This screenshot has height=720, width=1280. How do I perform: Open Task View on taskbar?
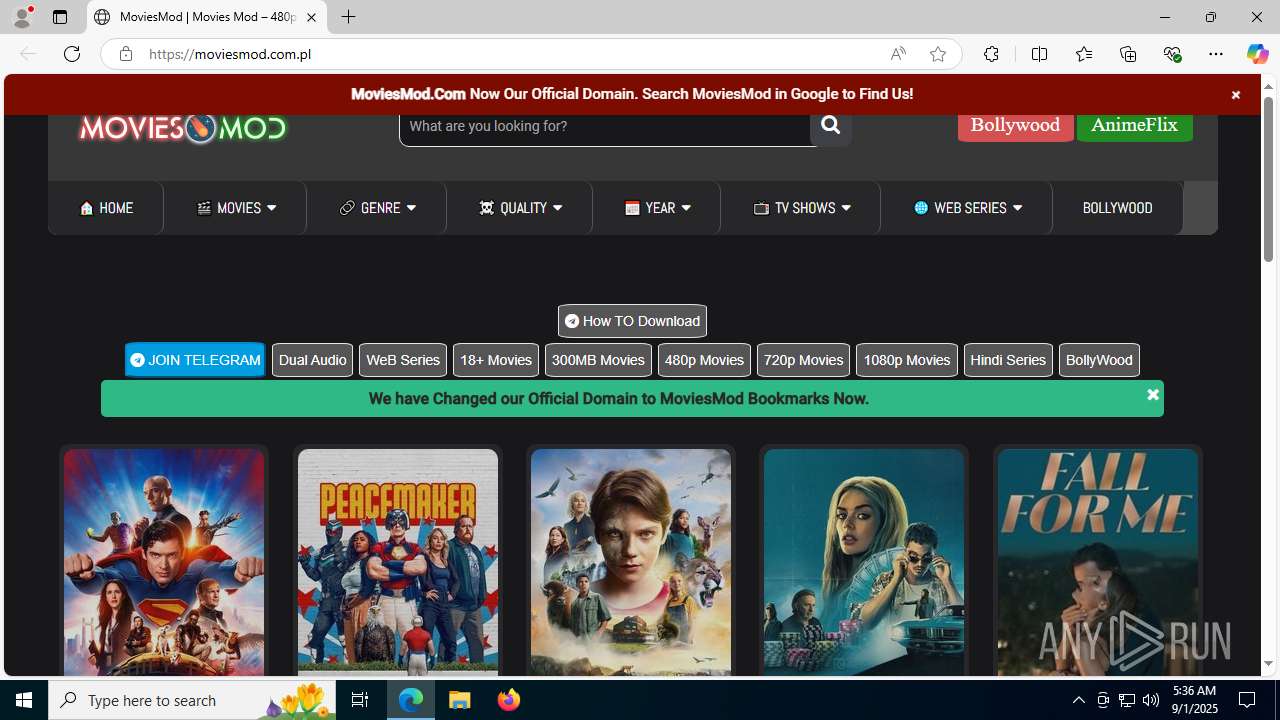tap(360, 700)
